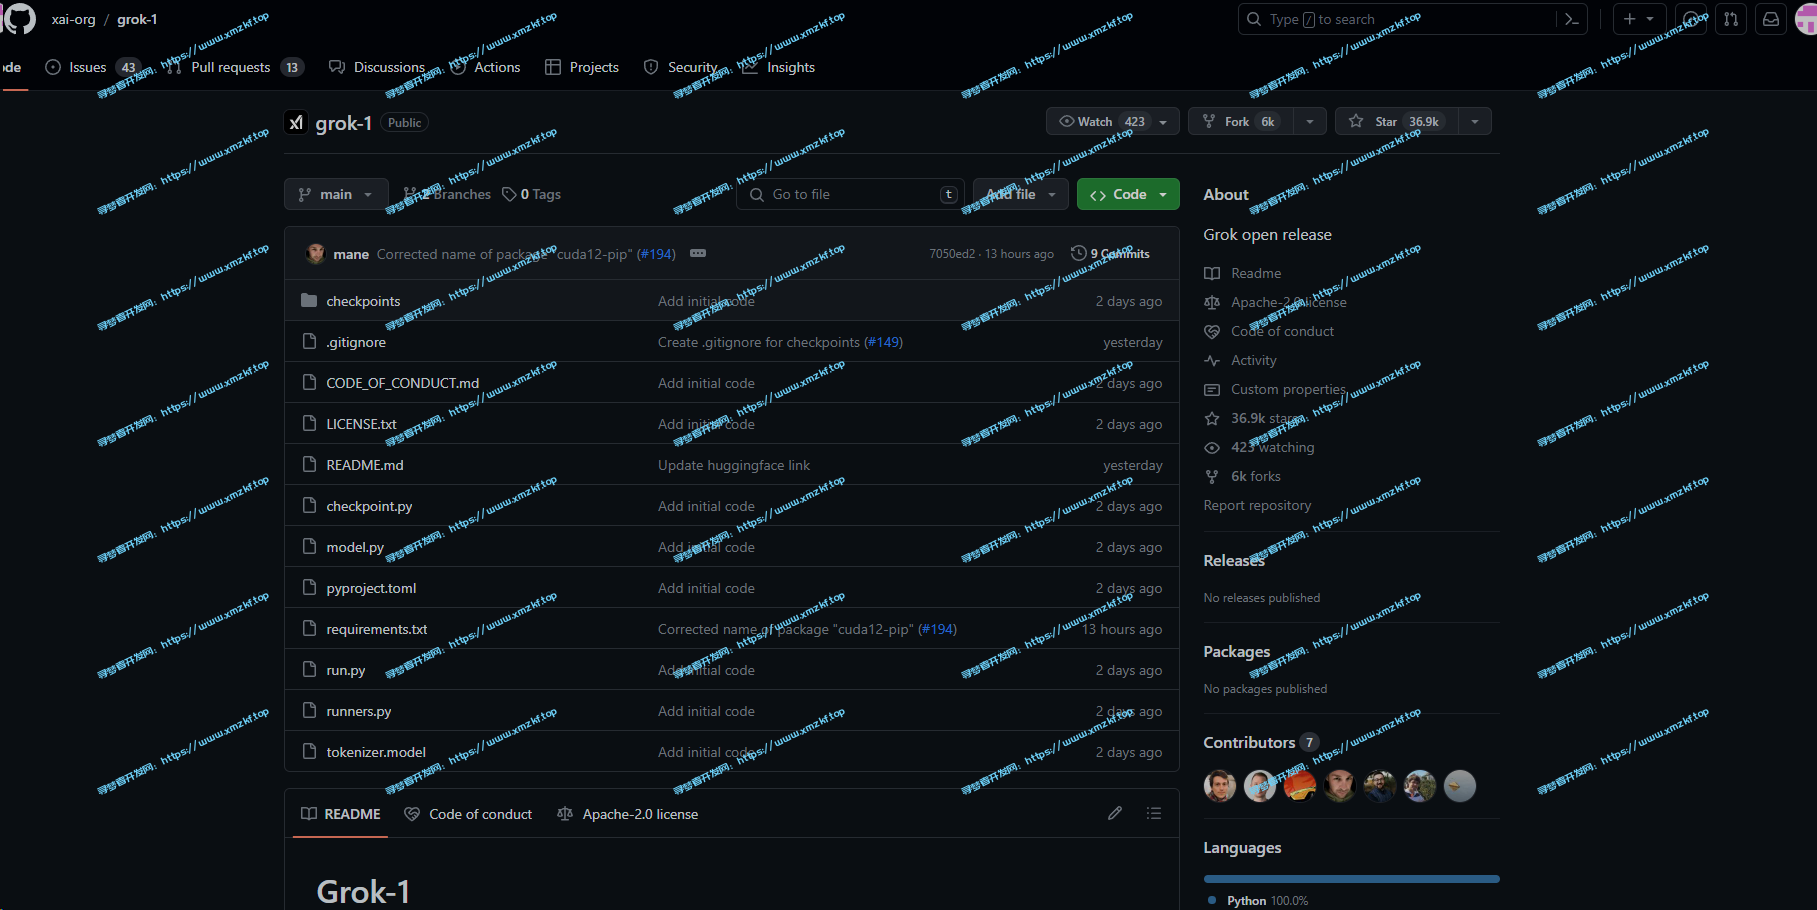Expand the Fork options caret
Image resolution: width=1817 pixels, height=910 pixels.
click(1310, 121)
